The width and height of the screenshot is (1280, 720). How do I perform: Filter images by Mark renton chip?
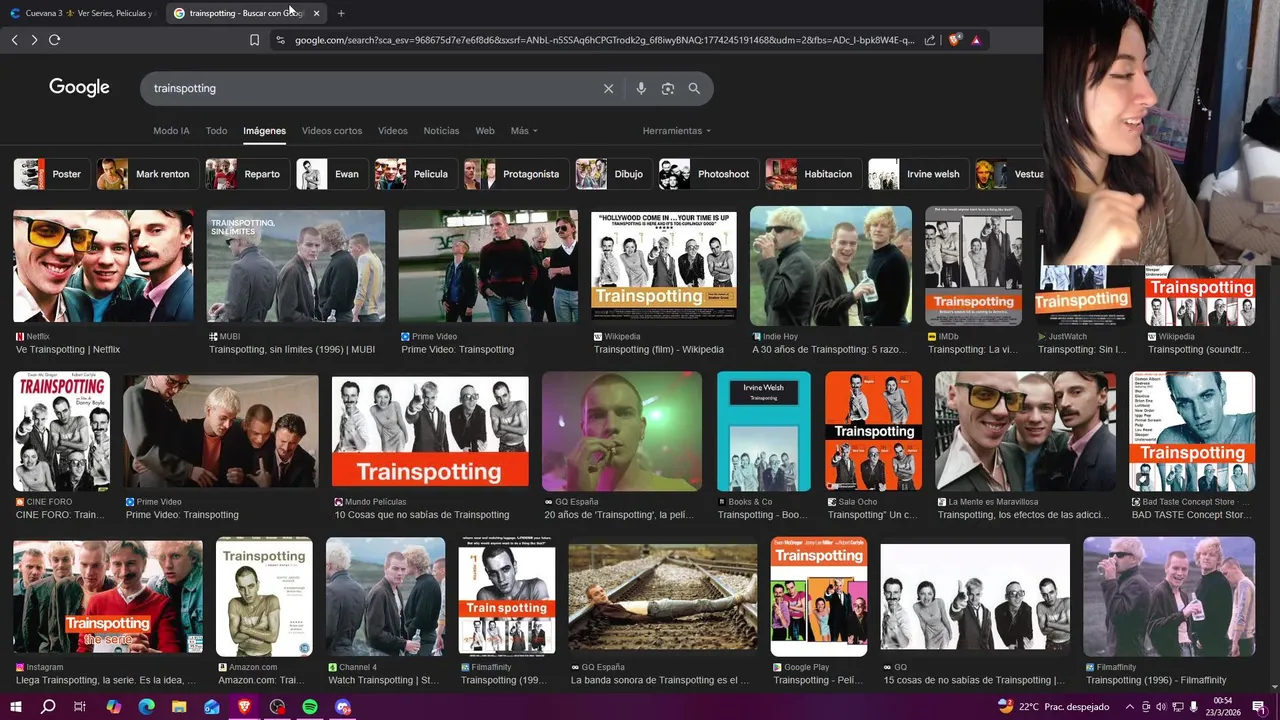tap(146, 174)
